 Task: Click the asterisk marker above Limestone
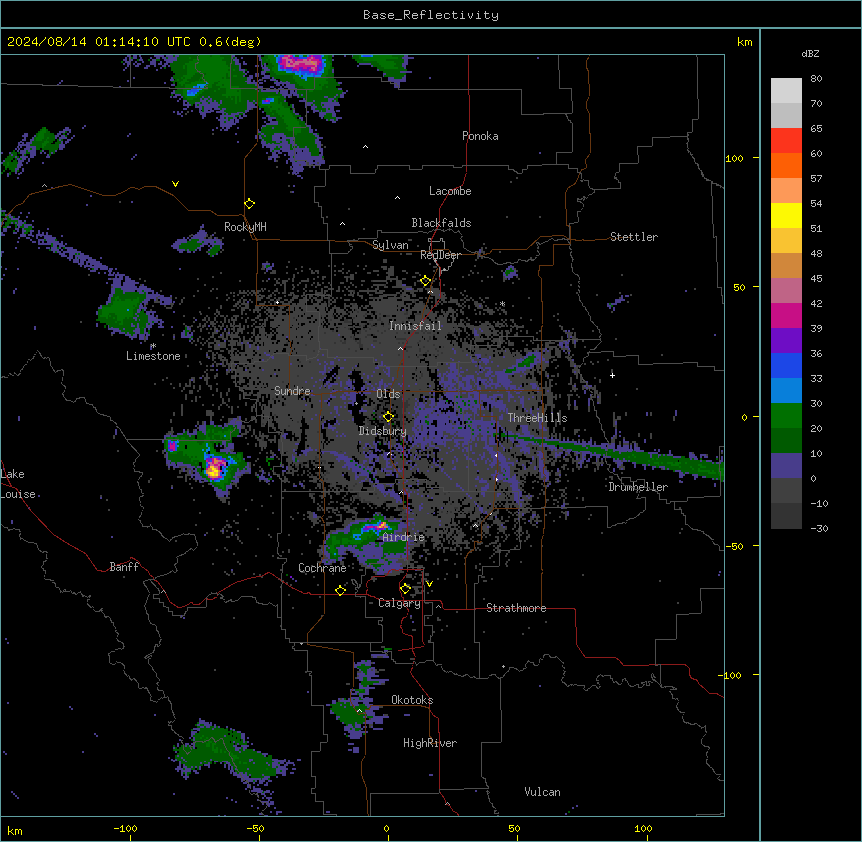tap(153, 346)
